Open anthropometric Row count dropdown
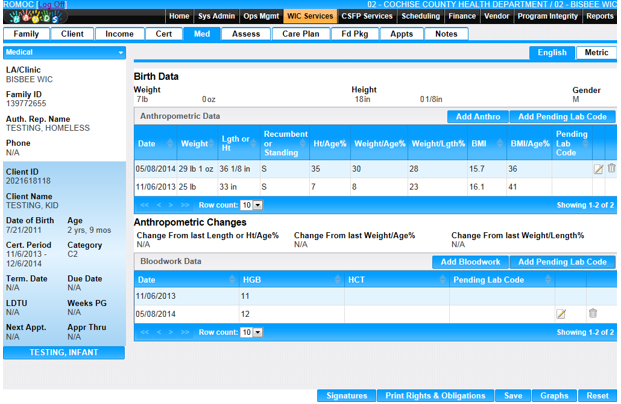Viewport: 621px width, 404px height. pos(251,205)
